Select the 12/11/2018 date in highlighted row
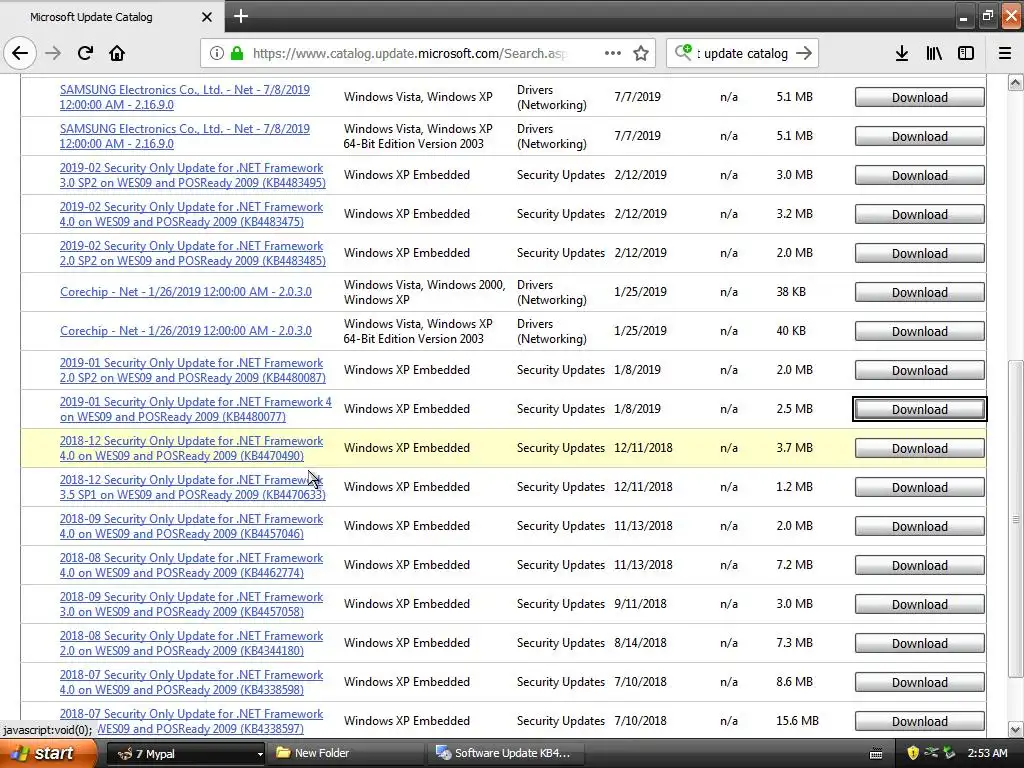The width and height of the screenshot is (1024, 768). point(643,448)
